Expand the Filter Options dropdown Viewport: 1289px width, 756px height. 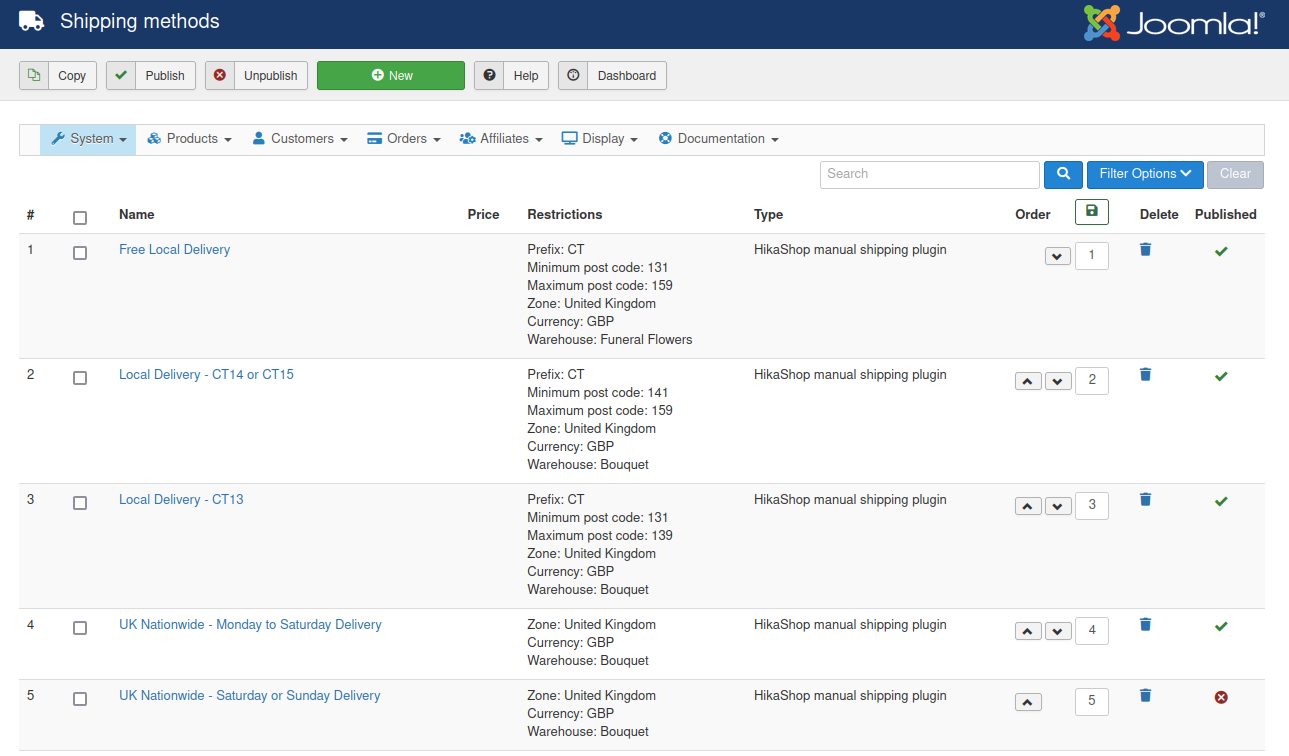[1144, 174]
